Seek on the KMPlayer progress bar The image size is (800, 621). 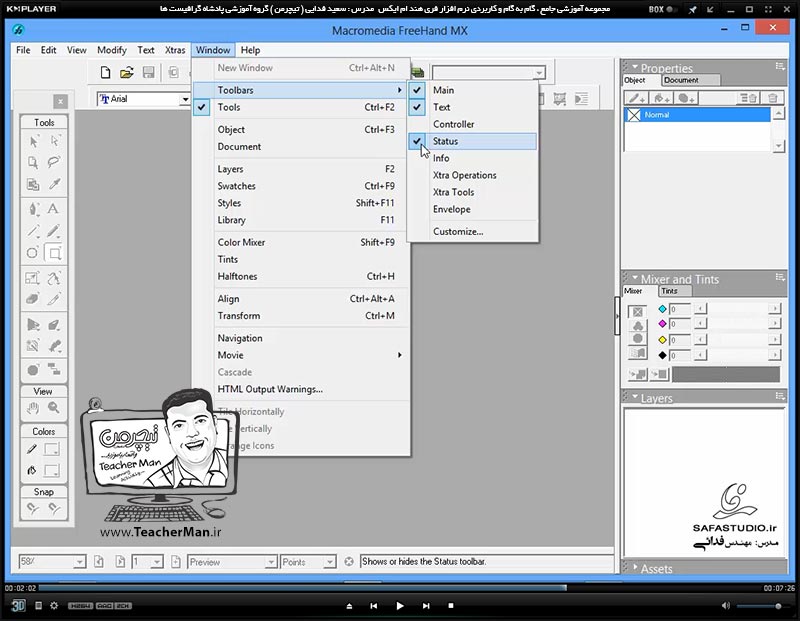point(400,588)
